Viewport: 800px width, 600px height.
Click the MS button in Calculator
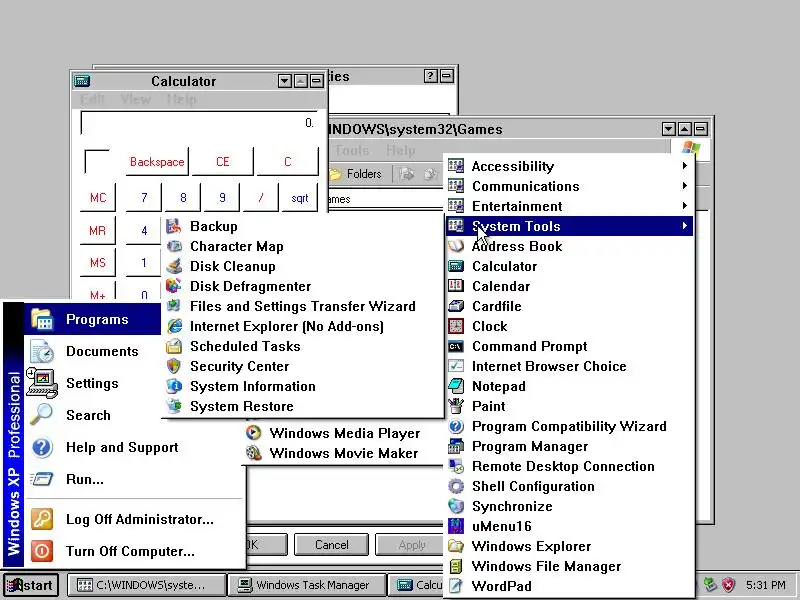98,263
